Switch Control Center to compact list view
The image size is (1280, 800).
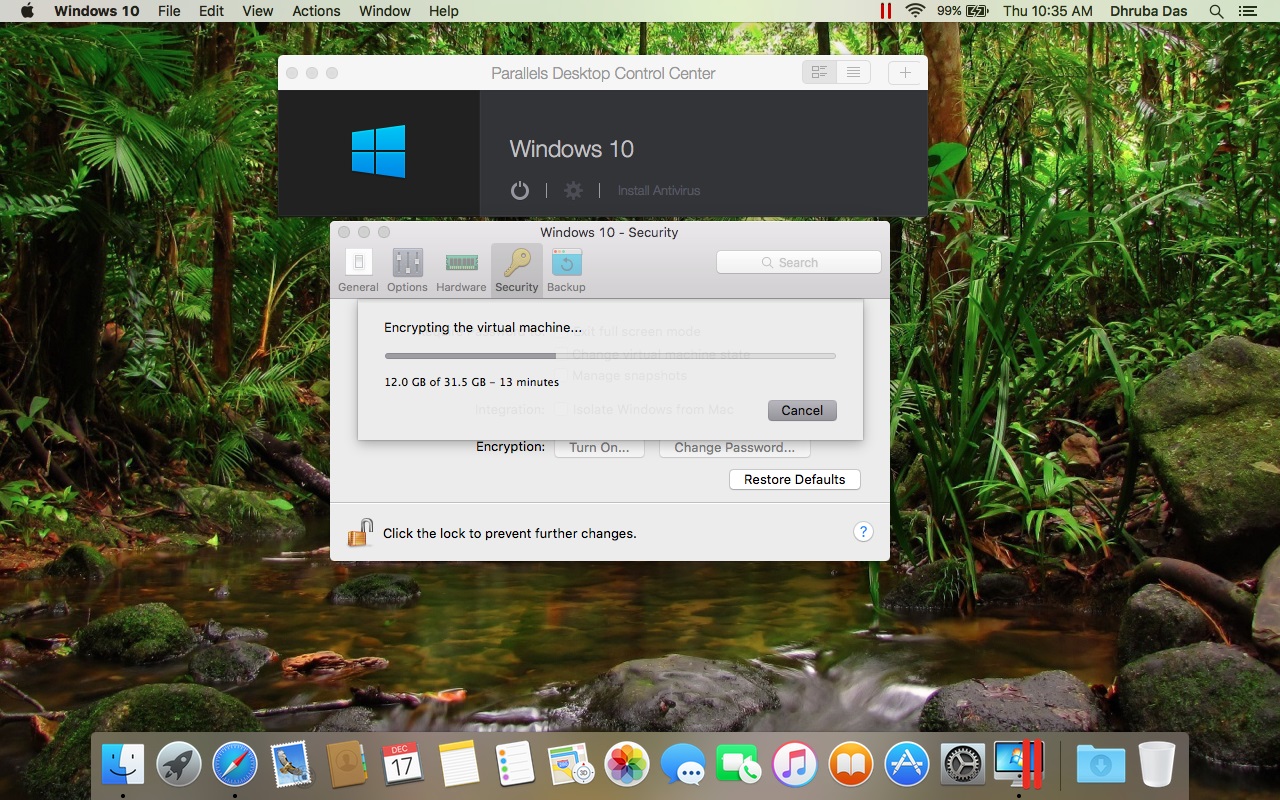(853, 72)
